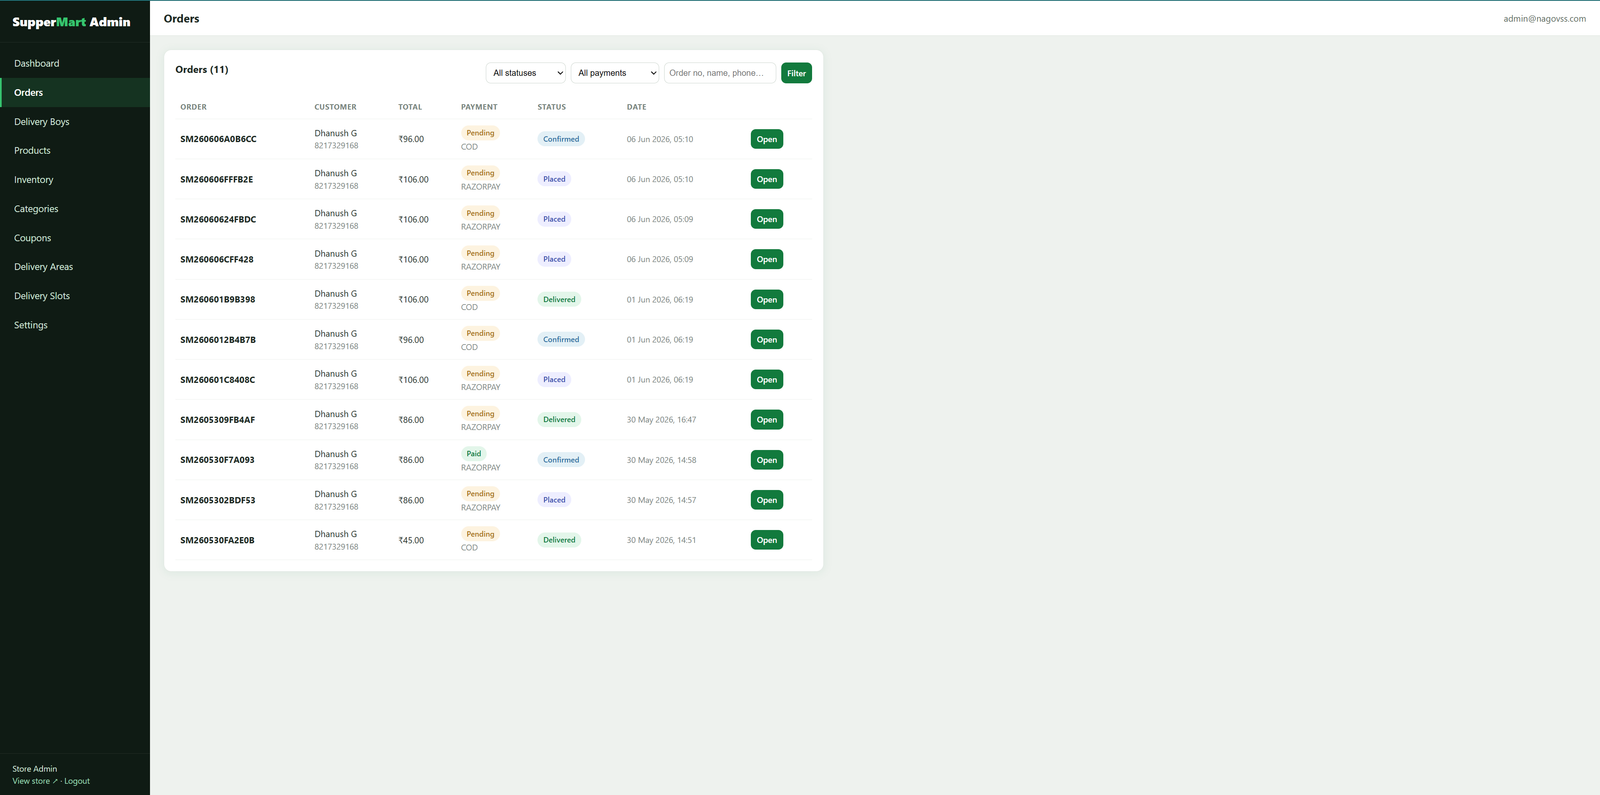Click order number SM260530F7A093 text
The height and width of the screenshot is (795, 1600).
pos(217,460)
